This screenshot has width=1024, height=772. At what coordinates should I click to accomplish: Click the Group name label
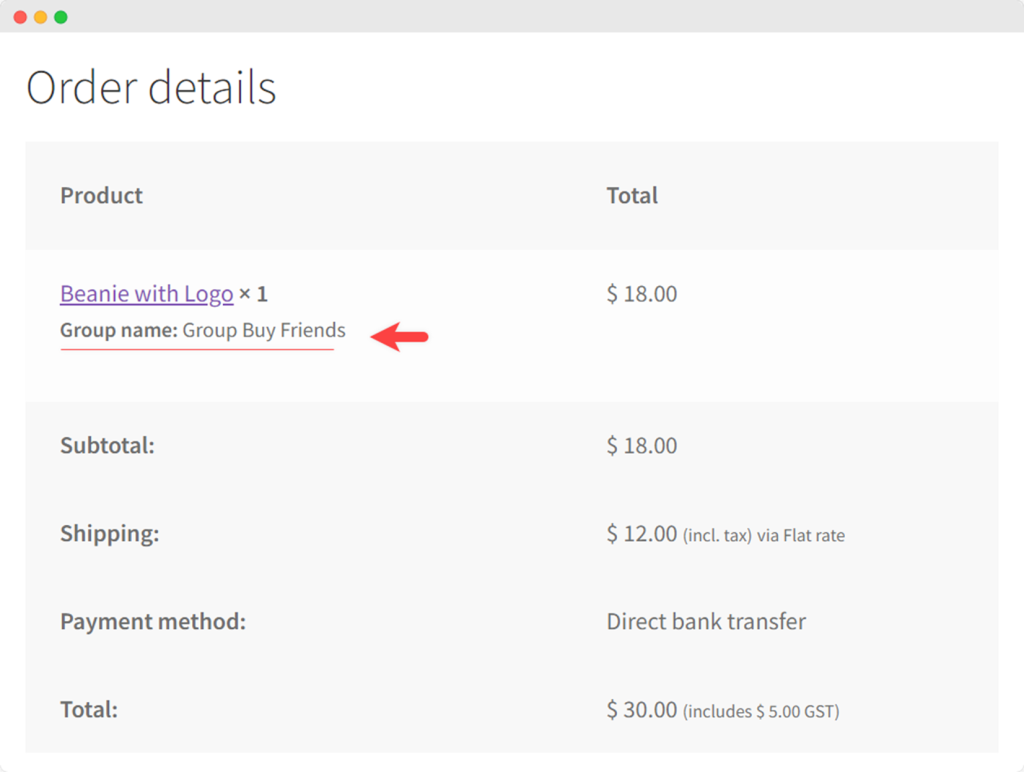click(119, 331)
